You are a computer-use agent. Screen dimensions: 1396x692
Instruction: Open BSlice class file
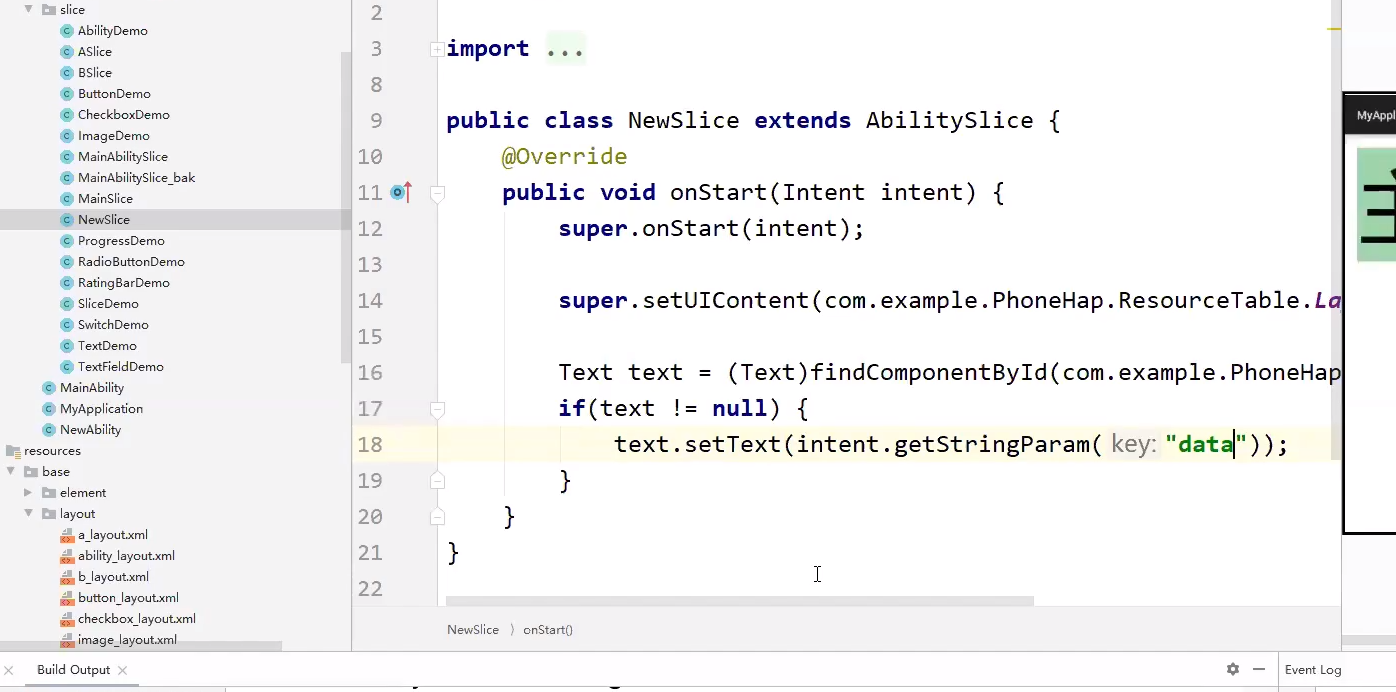pos(94,73)
